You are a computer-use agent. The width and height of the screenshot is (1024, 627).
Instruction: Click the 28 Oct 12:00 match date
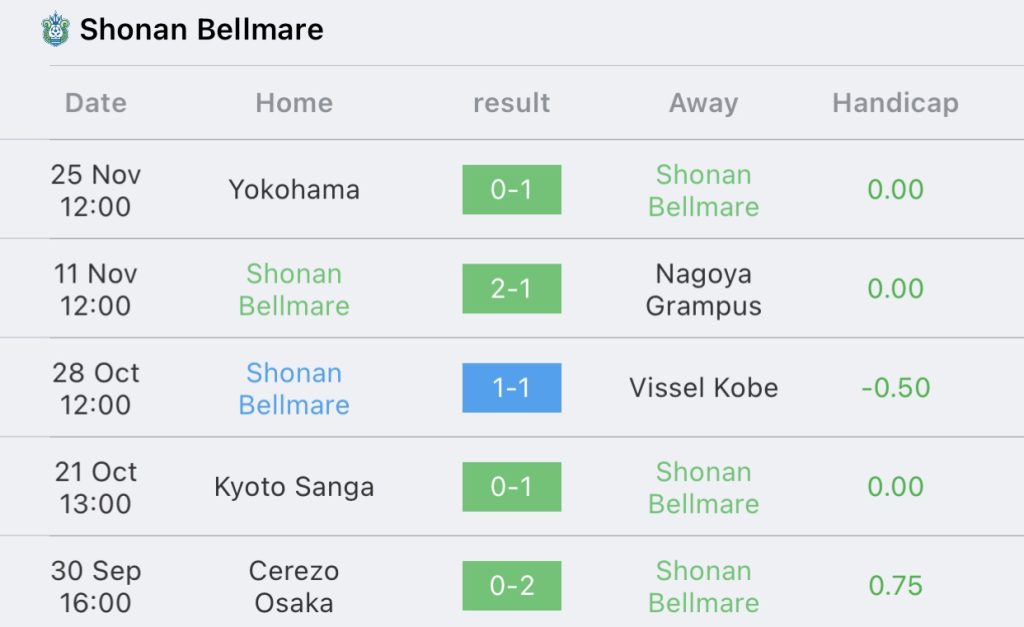click(x=96, y=389)
